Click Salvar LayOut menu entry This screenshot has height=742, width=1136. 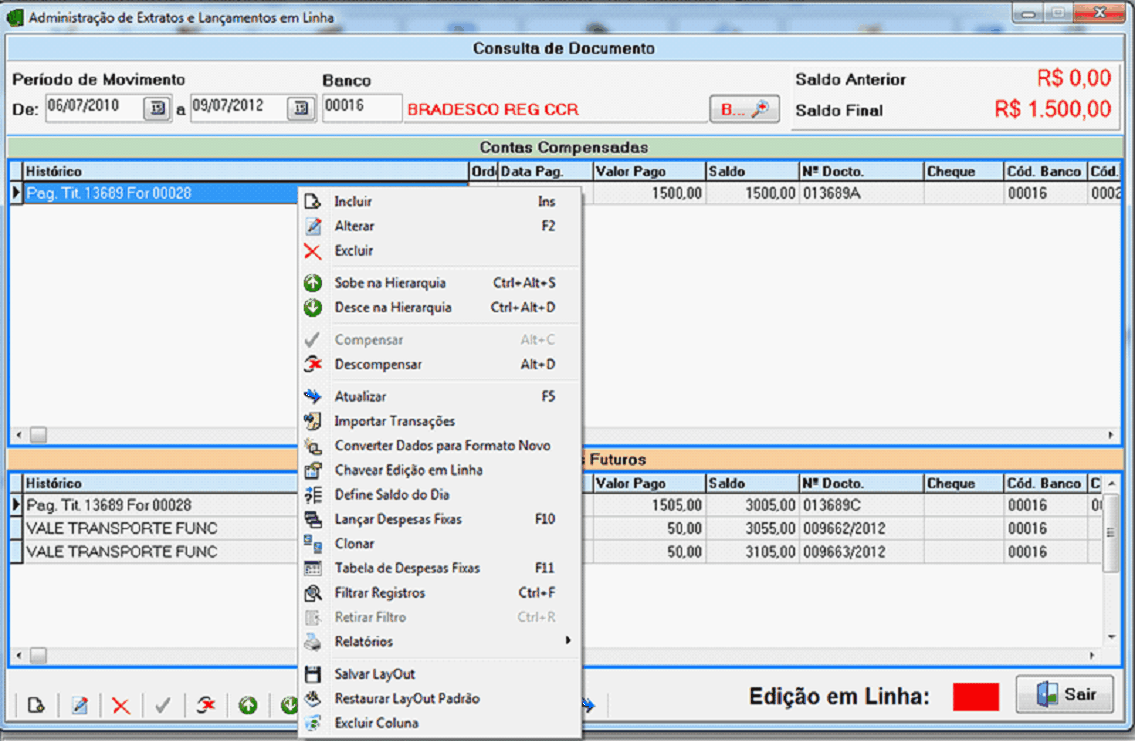374,674
